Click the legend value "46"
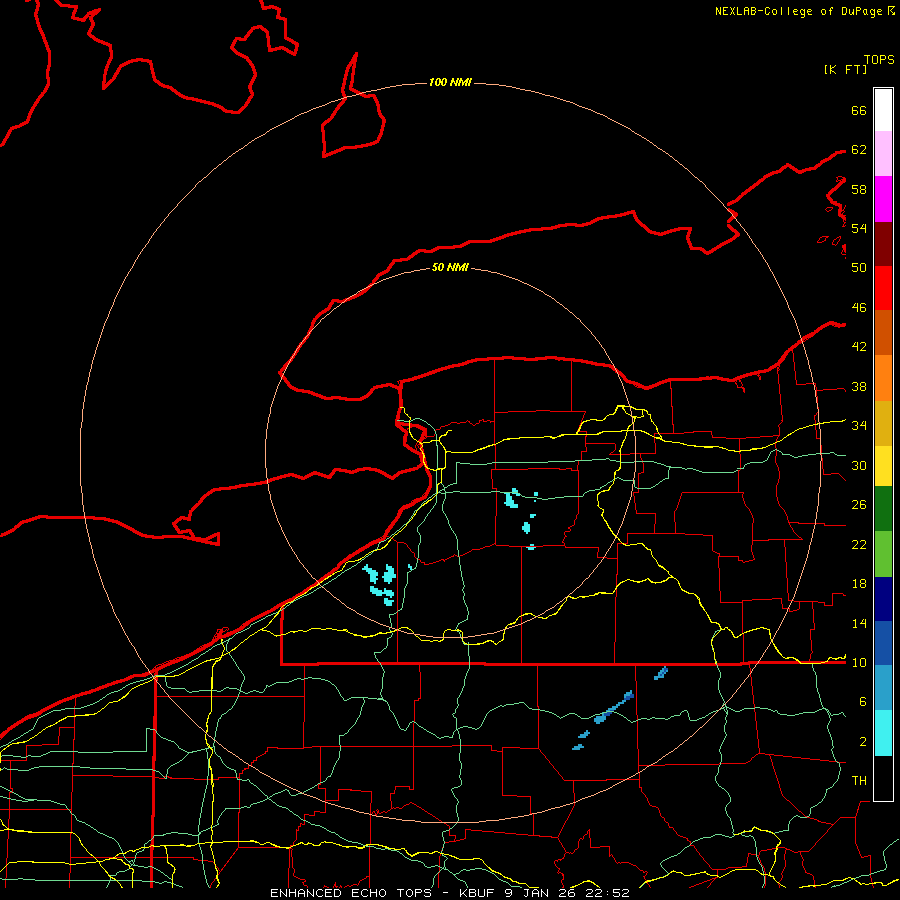The height and width of the screenshot is (900, 900). (859, 308)
